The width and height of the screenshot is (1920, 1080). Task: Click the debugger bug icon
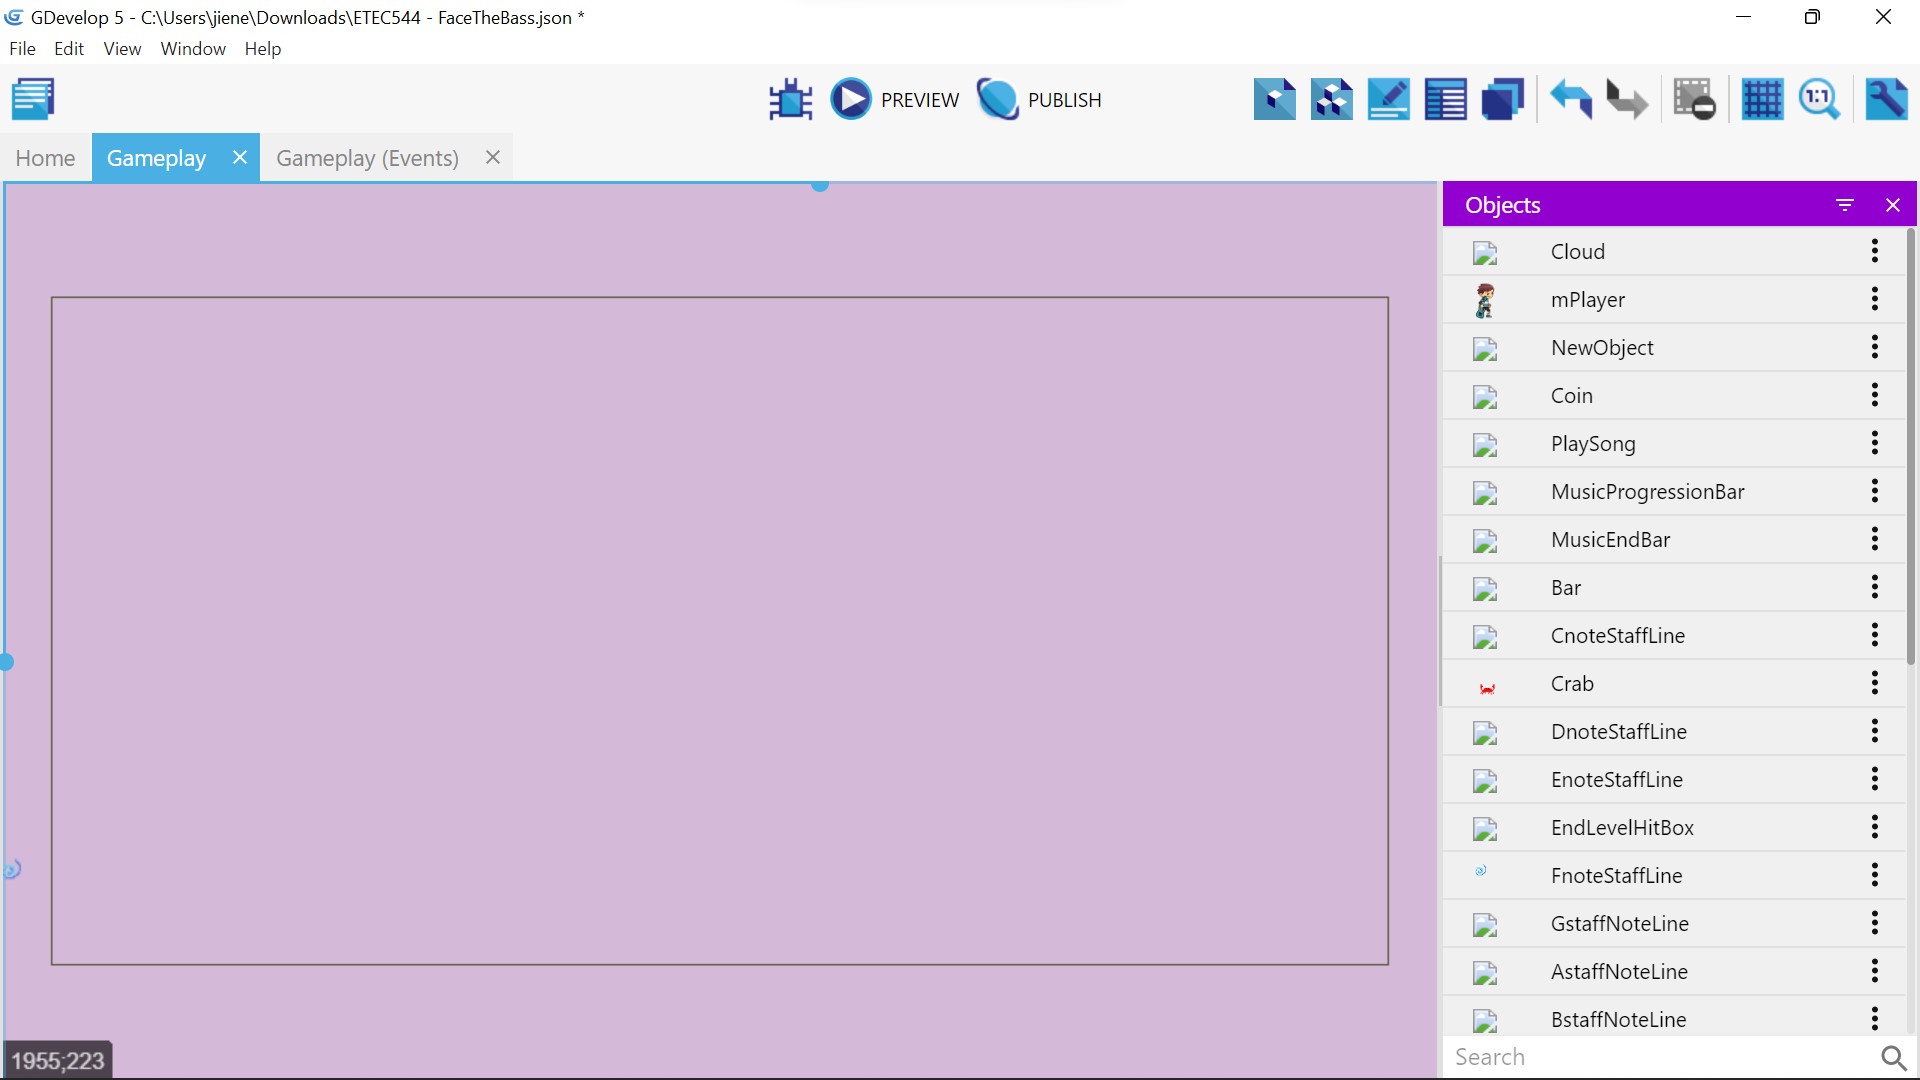coord(790,99)
